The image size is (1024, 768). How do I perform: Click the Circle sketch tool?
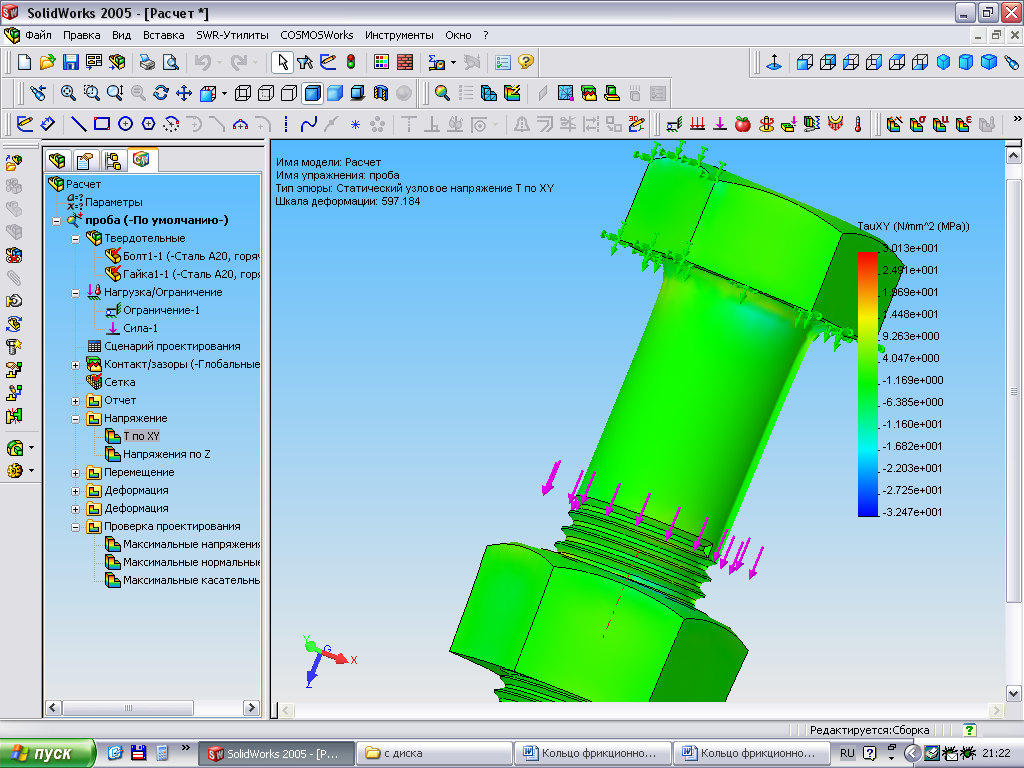pos(125,123)
